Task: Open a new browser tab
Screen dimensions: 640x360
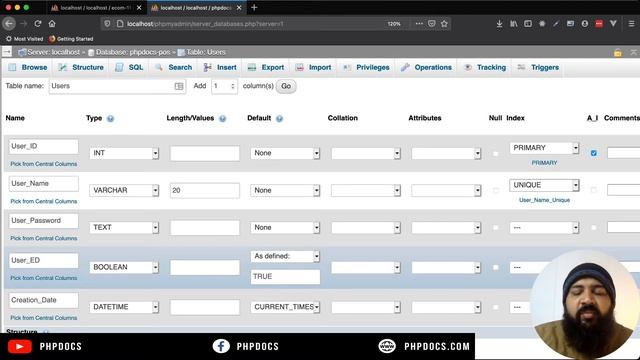Action: coord(254,7)
